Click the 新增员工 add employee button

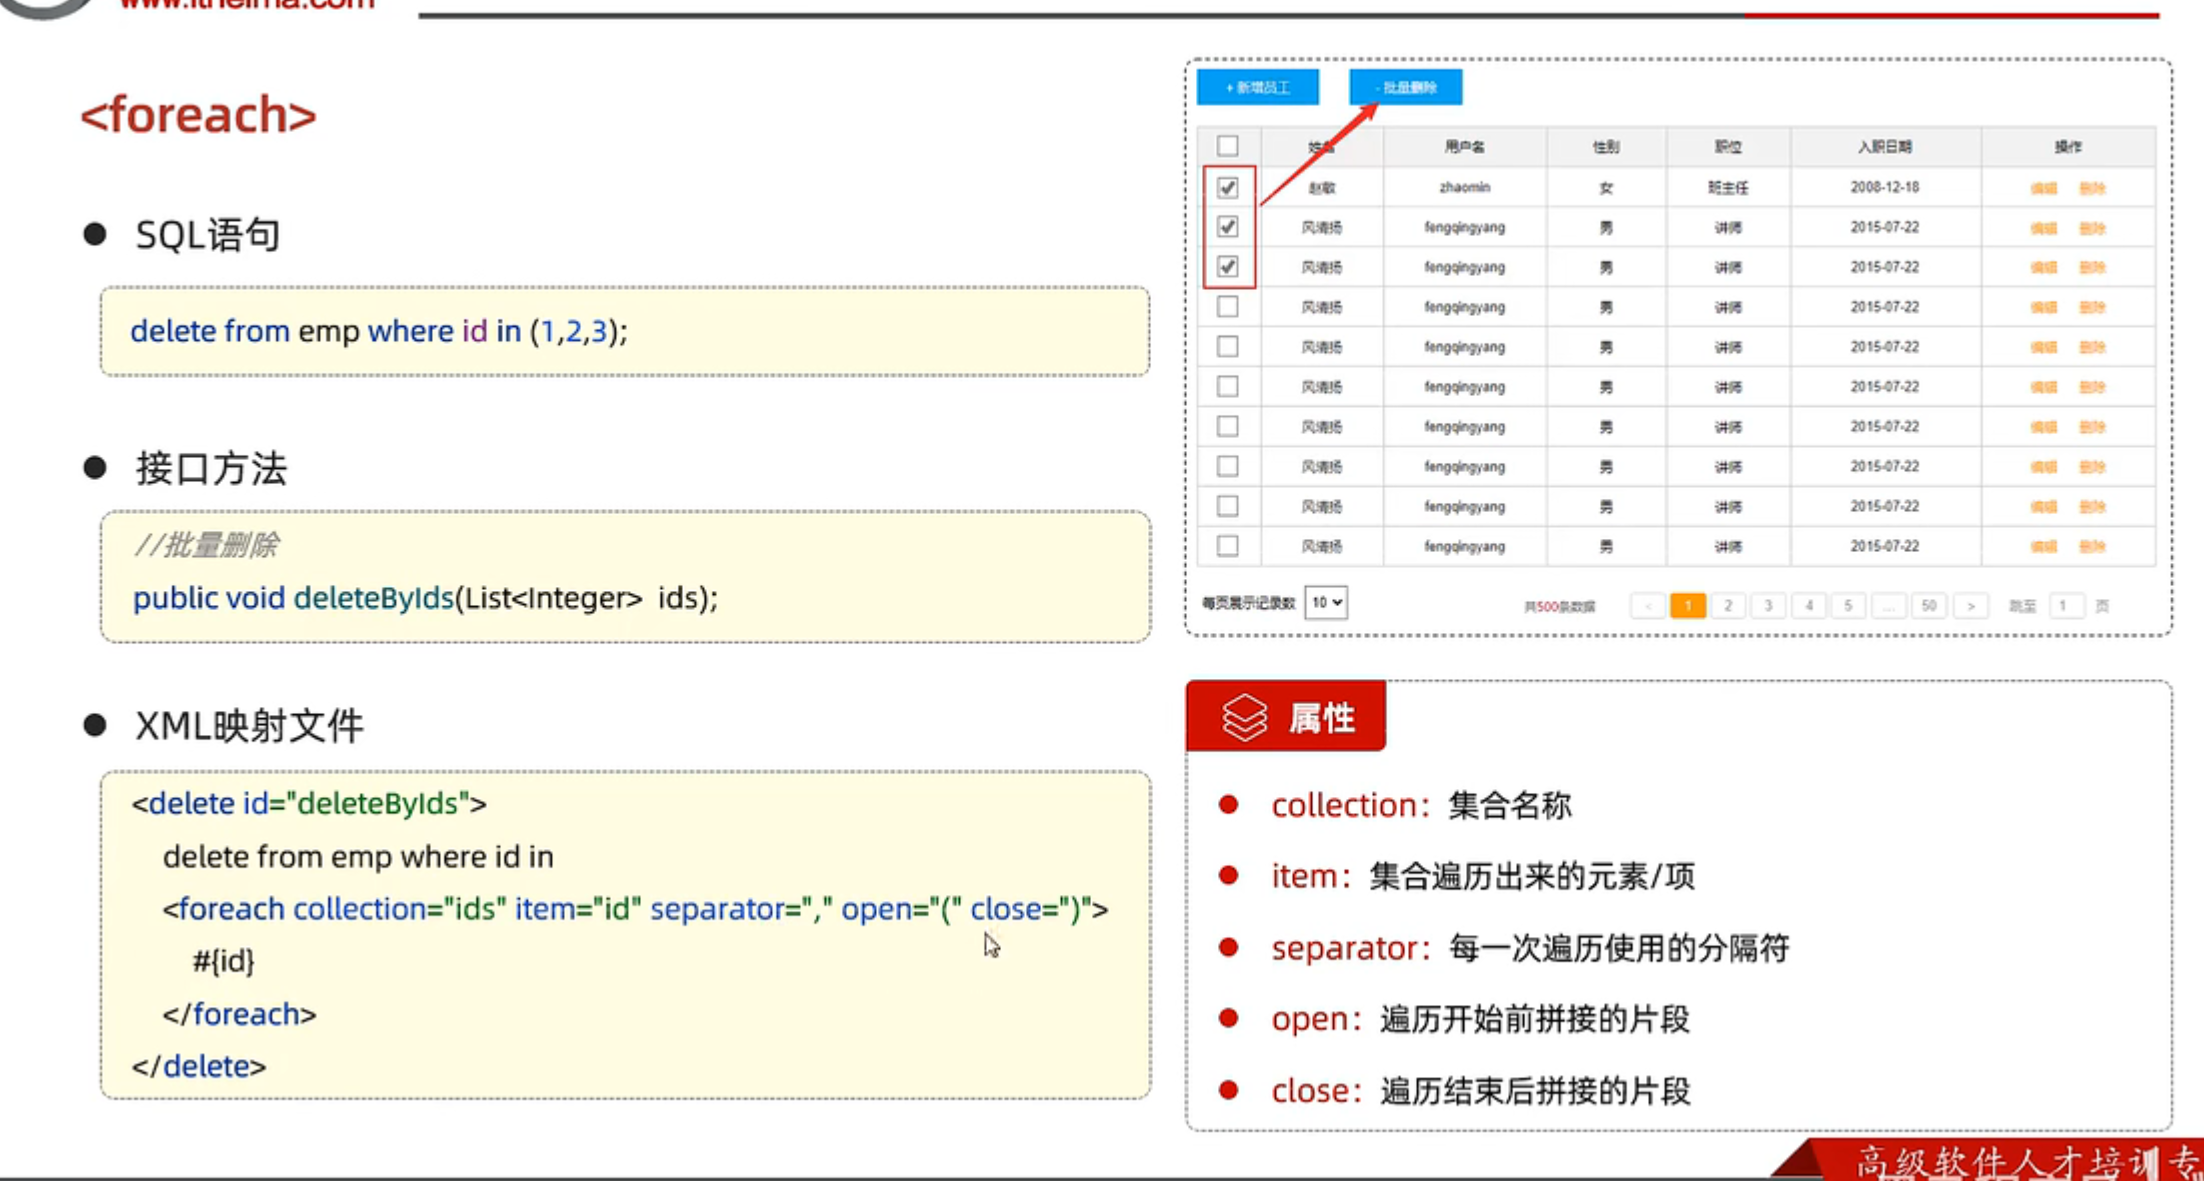pyautogui.click(x=1257, y=87)
